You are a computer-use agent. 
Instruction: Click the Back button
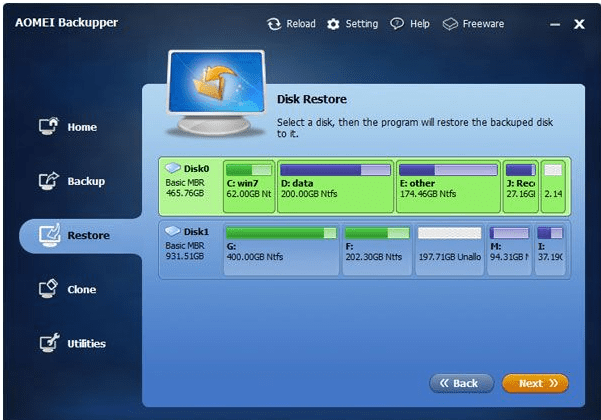461,383
